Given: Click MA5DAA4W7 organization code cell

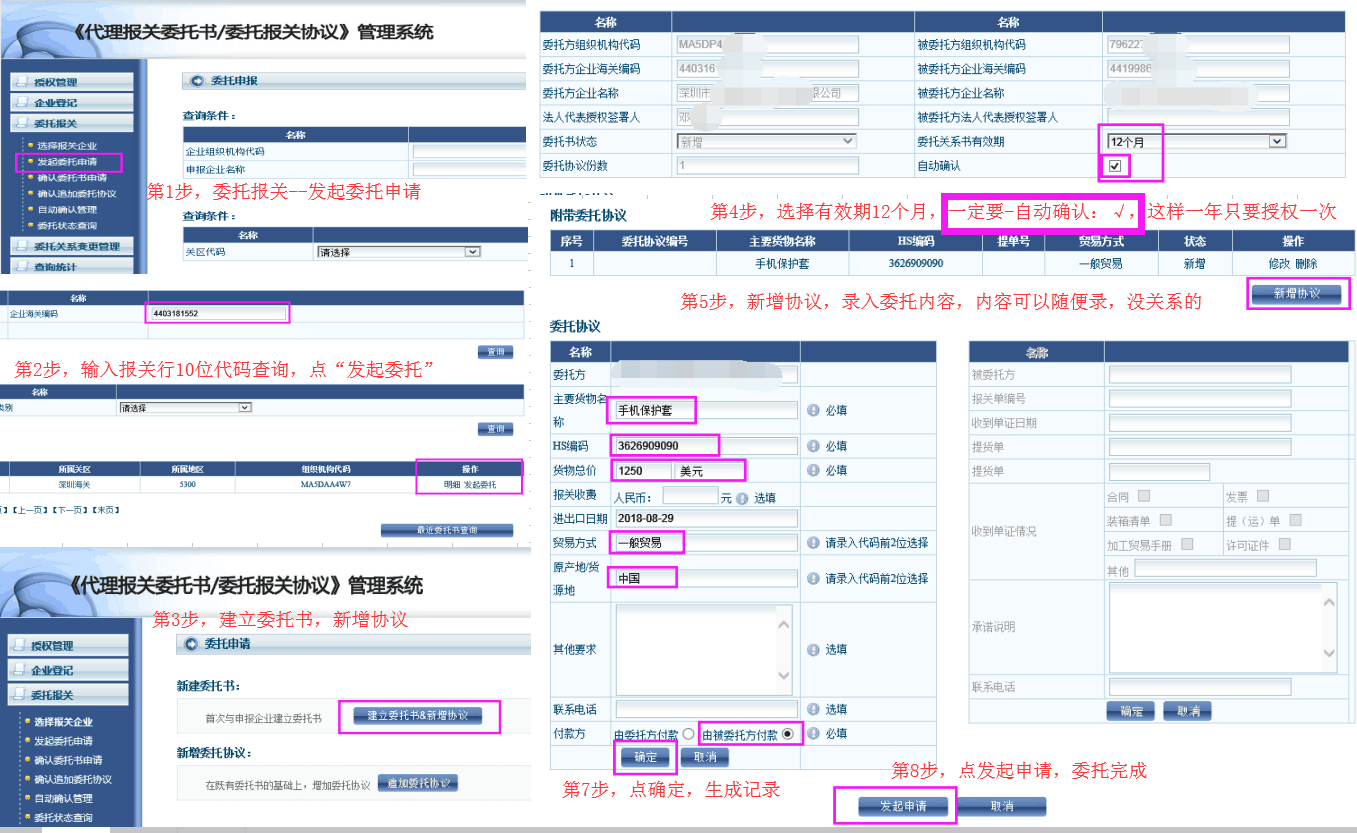Looking at the screenshot, I should pyautogui.click(x=326, y=485).
